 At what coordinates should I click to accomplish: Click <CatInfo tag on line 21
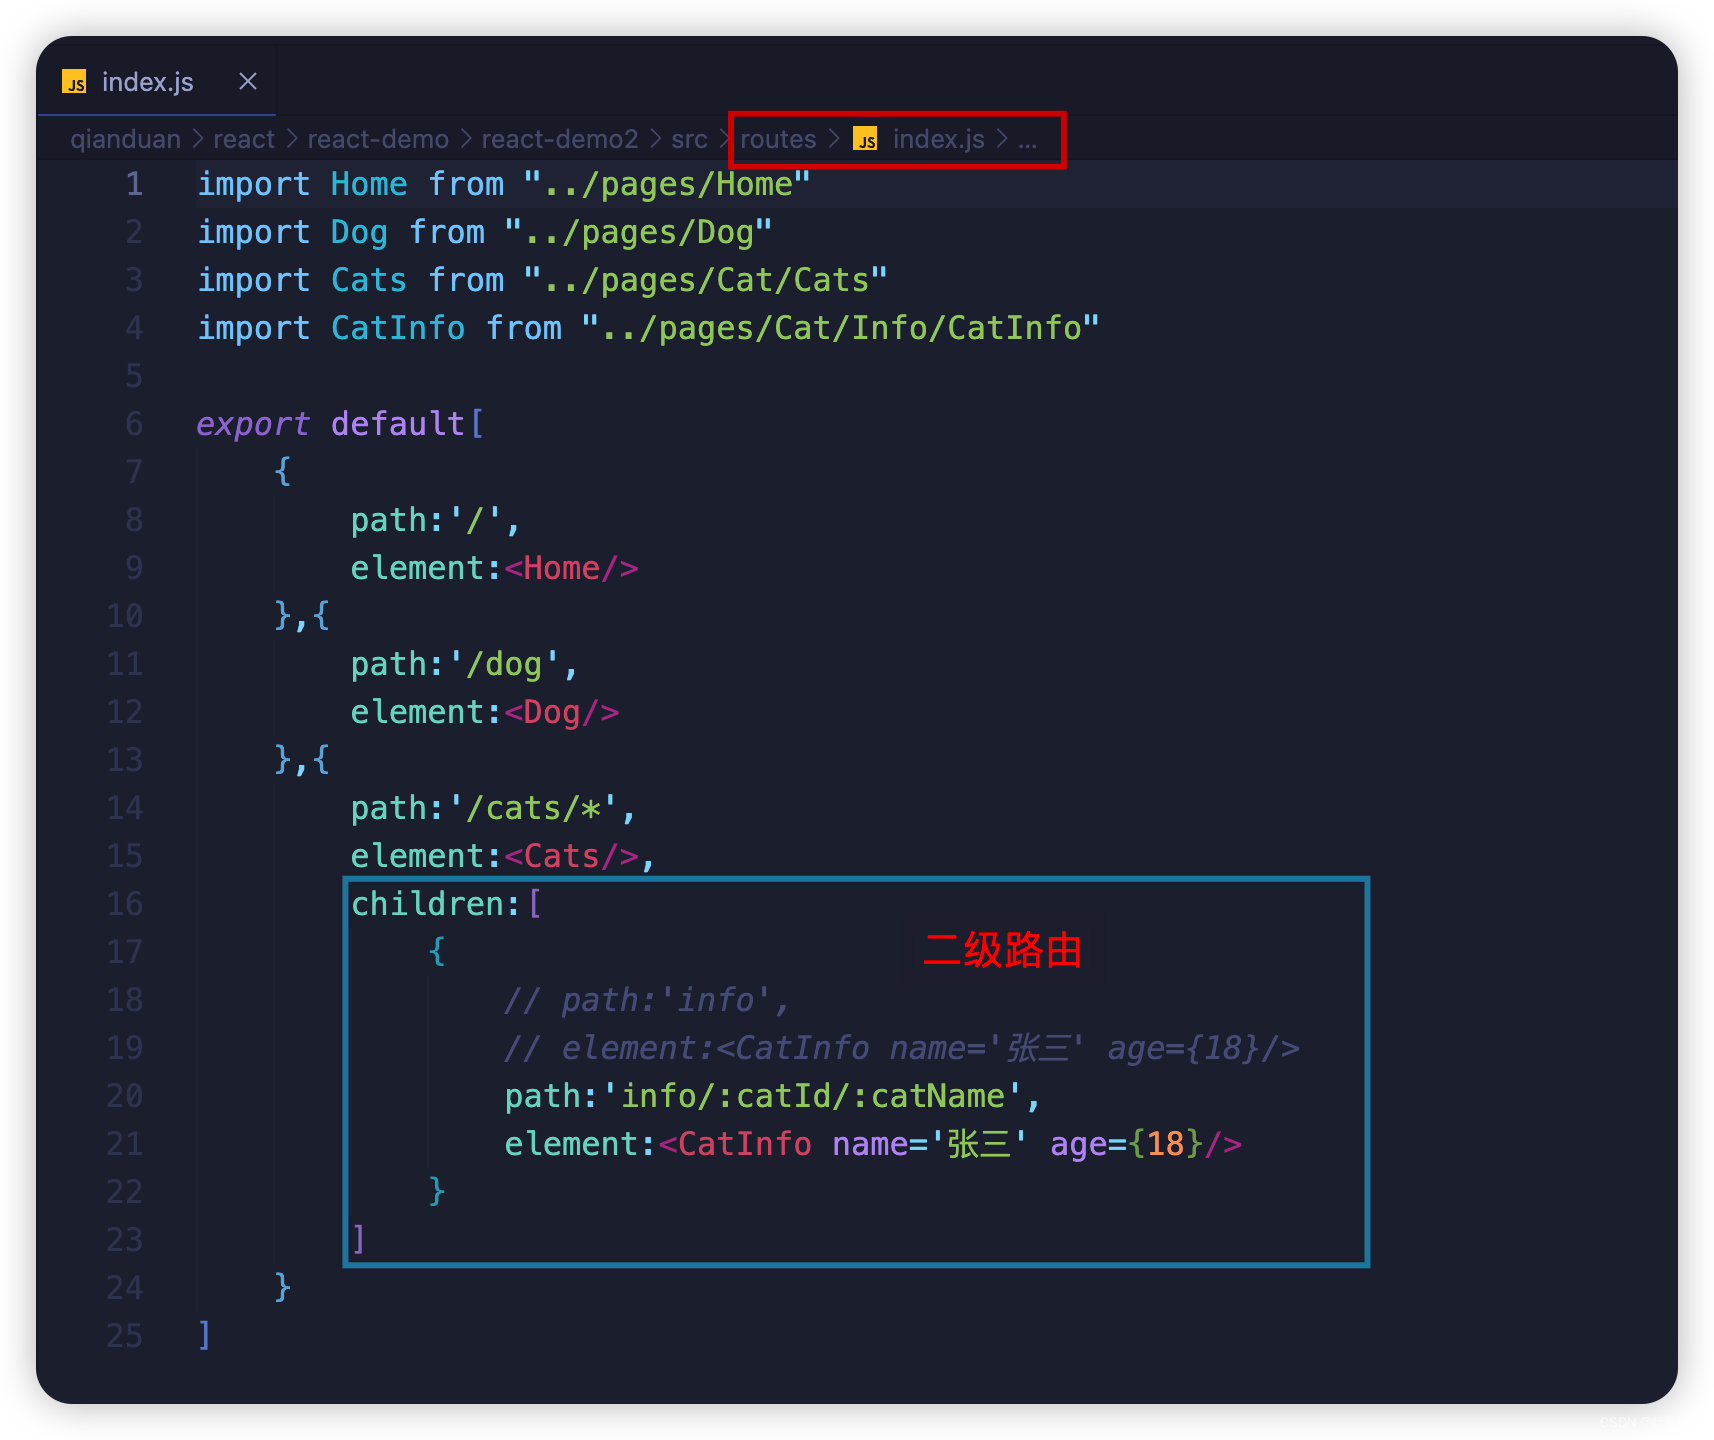[735, 1144]
